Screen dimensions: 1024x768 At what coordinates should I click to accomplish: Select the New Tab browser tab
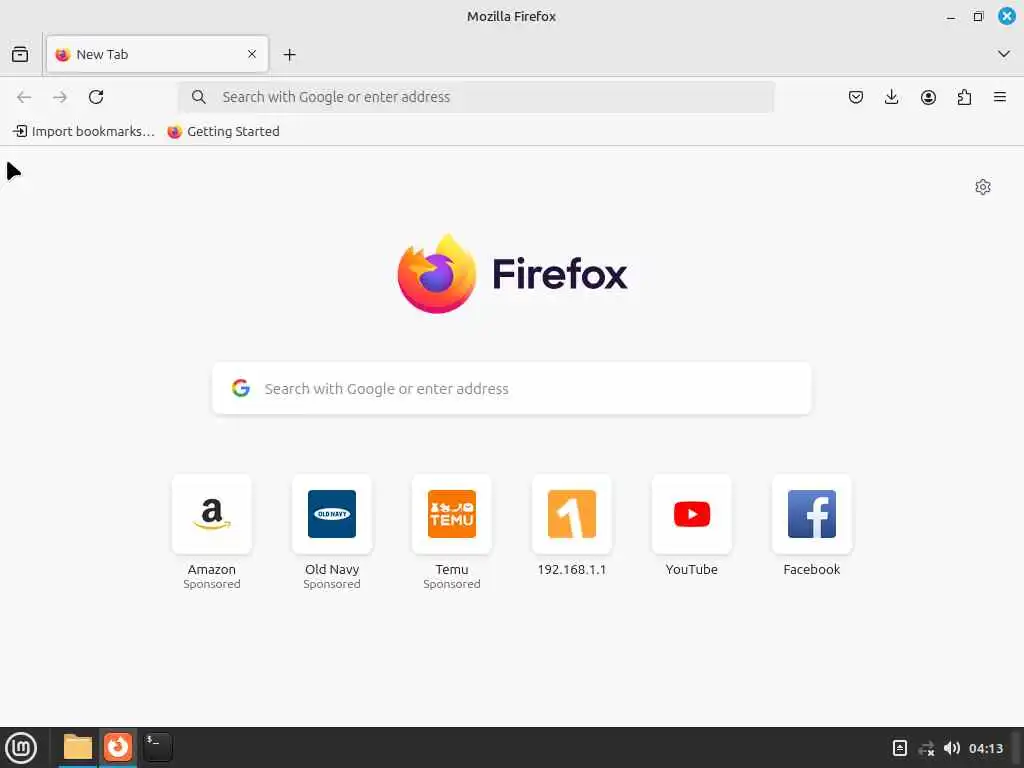(157, 54)
